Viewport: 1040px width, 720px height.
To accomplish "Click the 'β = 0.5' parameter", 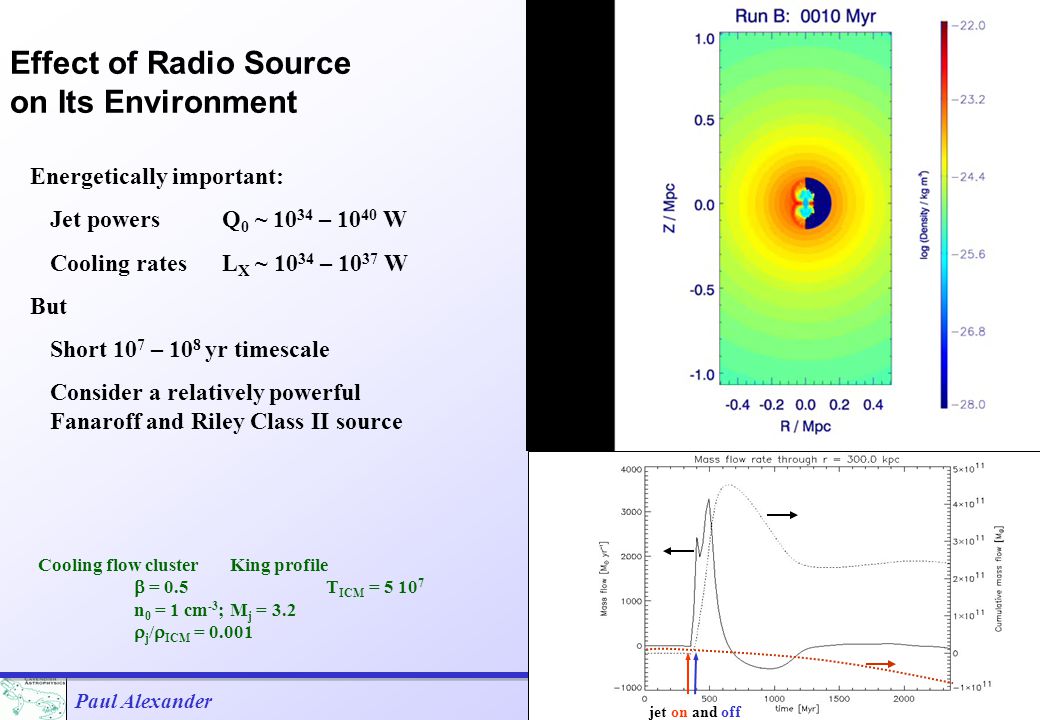I will [161, 587].
